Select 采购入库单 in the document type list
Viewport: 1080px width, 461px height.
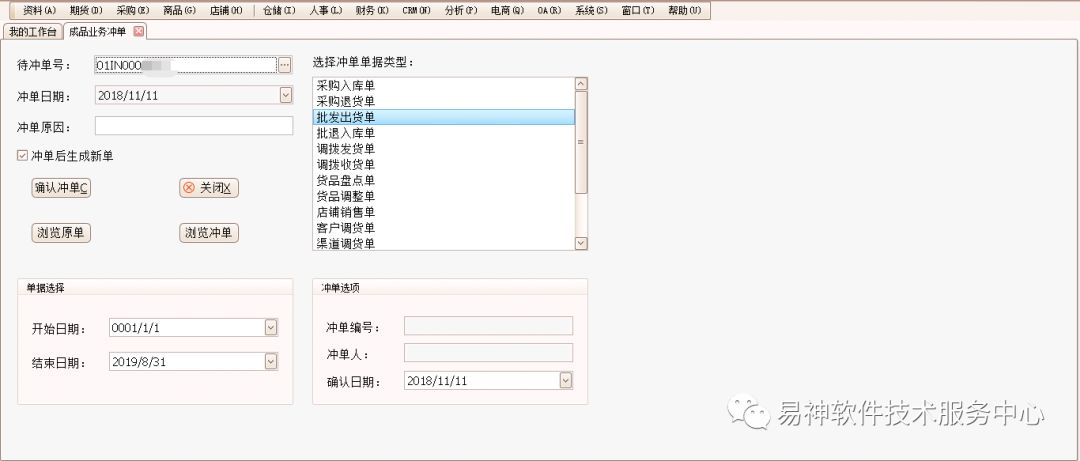345,86
